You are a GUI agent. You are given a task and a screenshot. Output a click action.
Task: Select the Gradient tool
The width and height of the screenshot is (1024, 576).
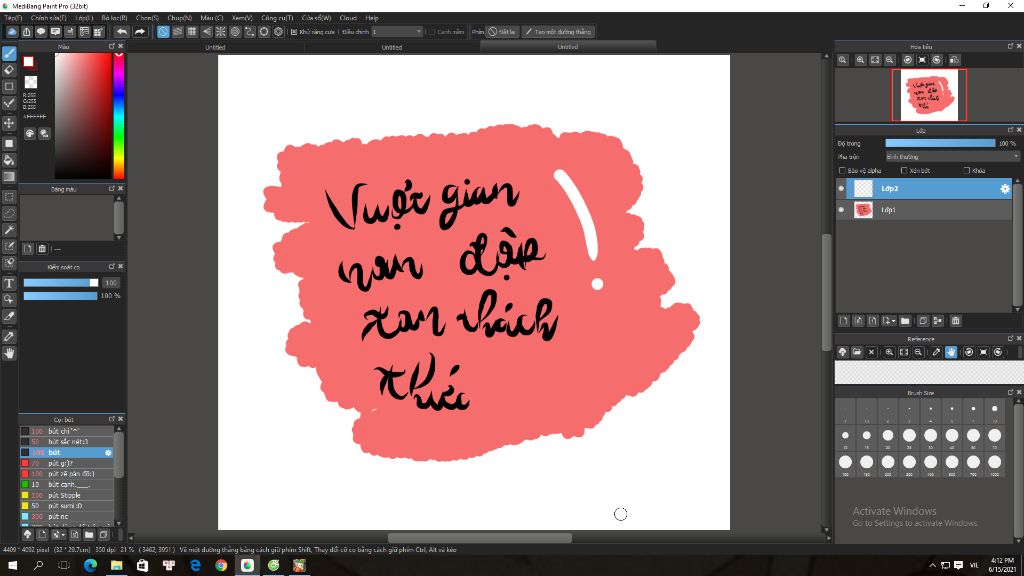pos(9,176)
